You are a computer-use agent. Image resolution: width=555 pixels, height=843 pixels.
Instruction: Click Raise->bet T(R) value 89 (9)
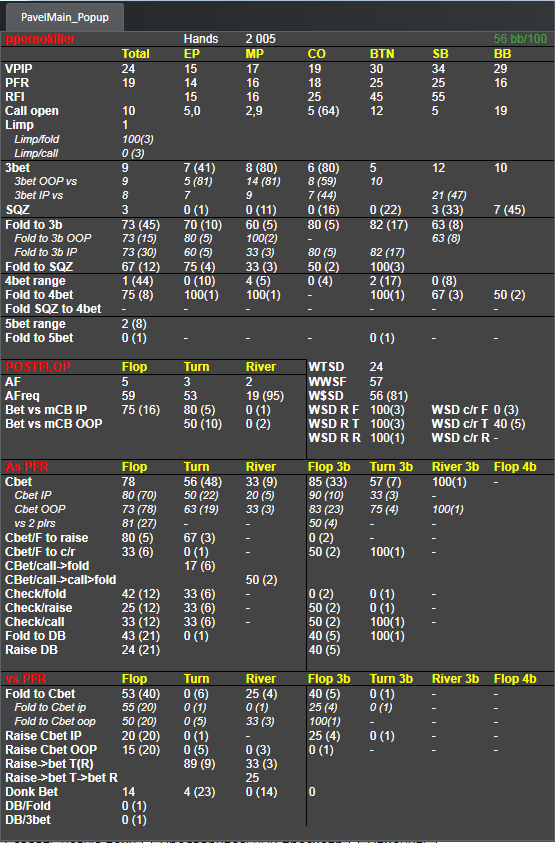pos(199,763)
